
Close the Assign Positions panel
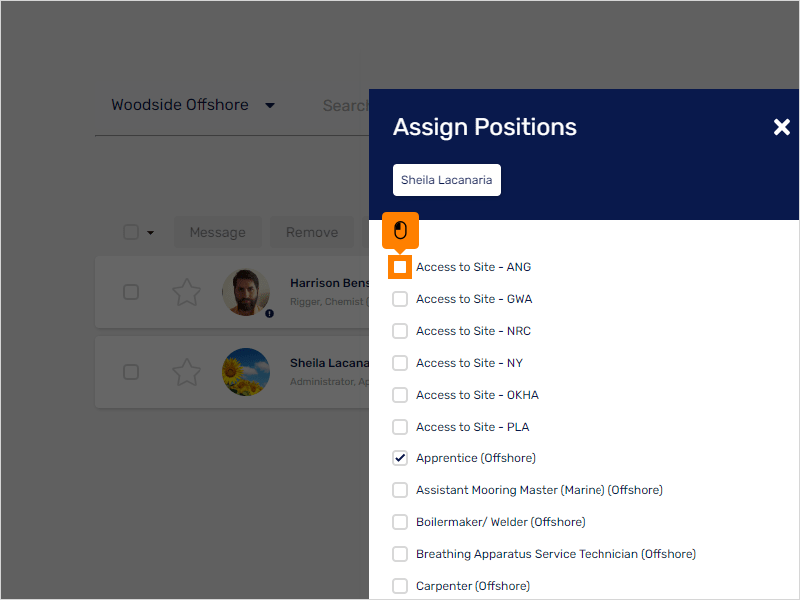coord(781,127)
